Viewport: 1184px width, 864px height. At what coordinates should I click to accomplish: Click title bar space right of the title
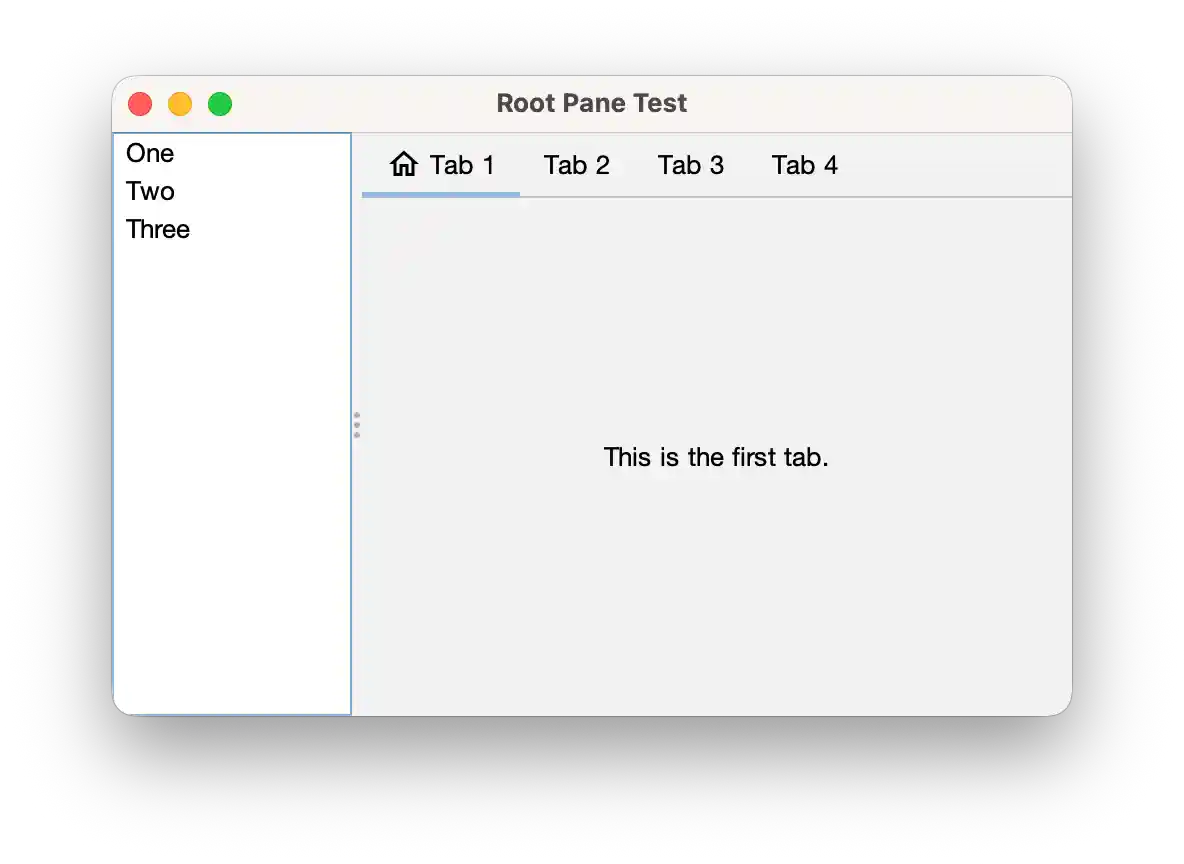(880, 103)
